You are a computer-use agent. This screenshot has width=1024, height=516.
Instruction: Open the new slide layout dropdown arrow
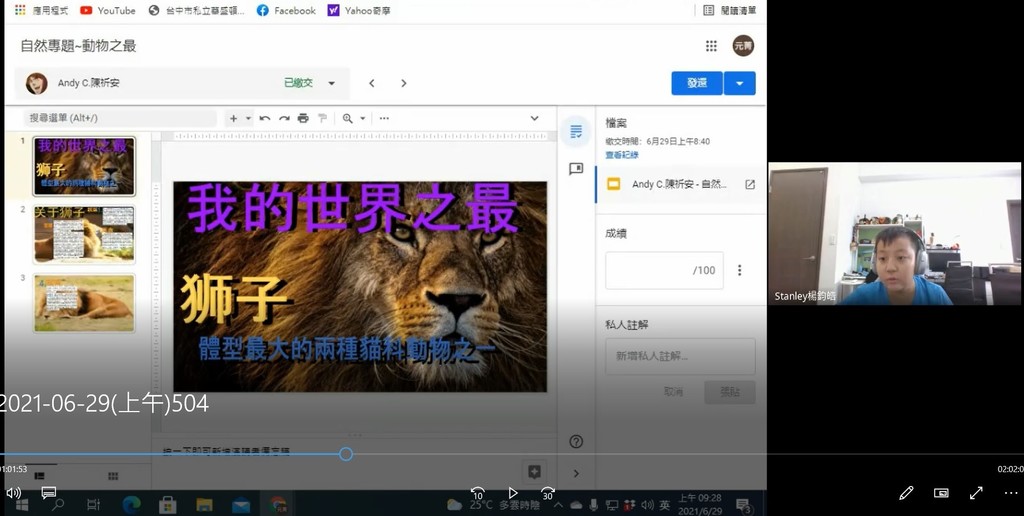click(x=248, y=118)
